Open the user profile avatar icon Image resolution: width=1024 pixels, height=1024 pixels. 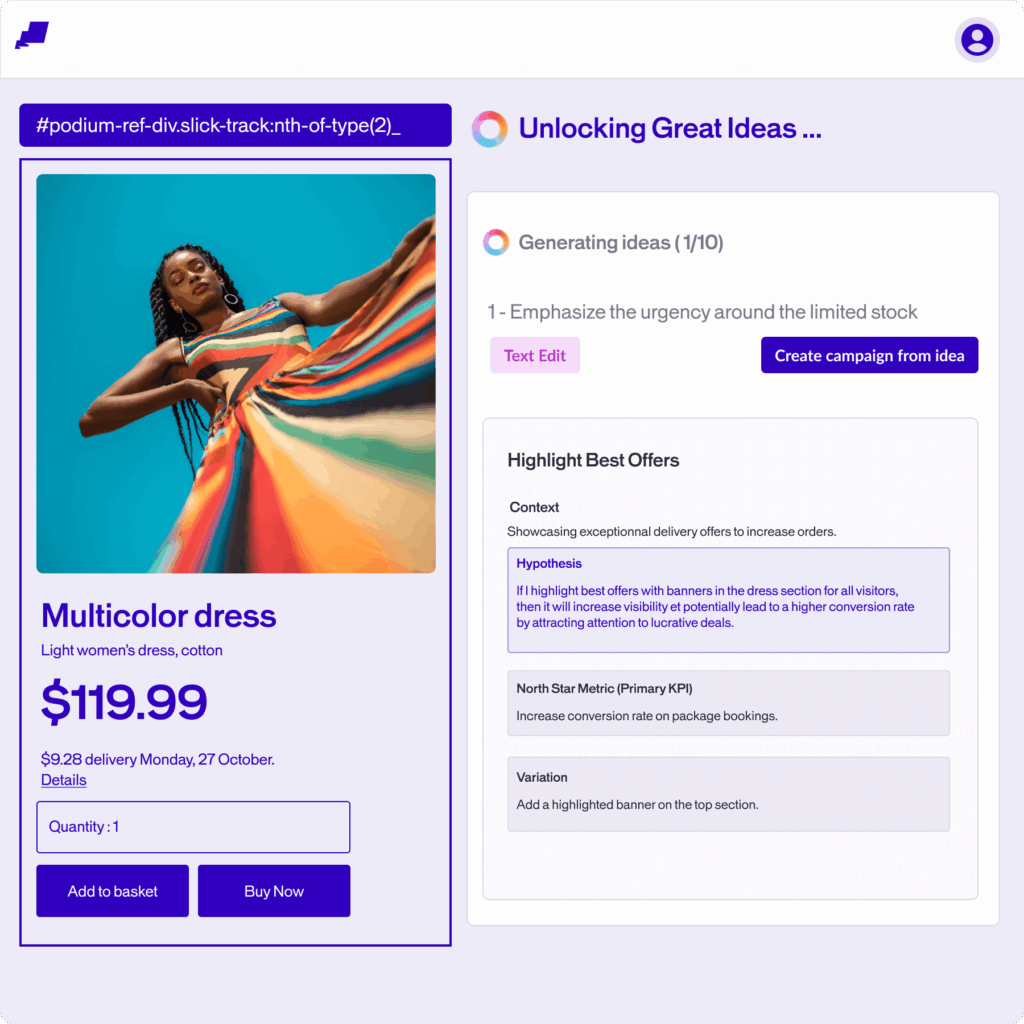(977, 40)
